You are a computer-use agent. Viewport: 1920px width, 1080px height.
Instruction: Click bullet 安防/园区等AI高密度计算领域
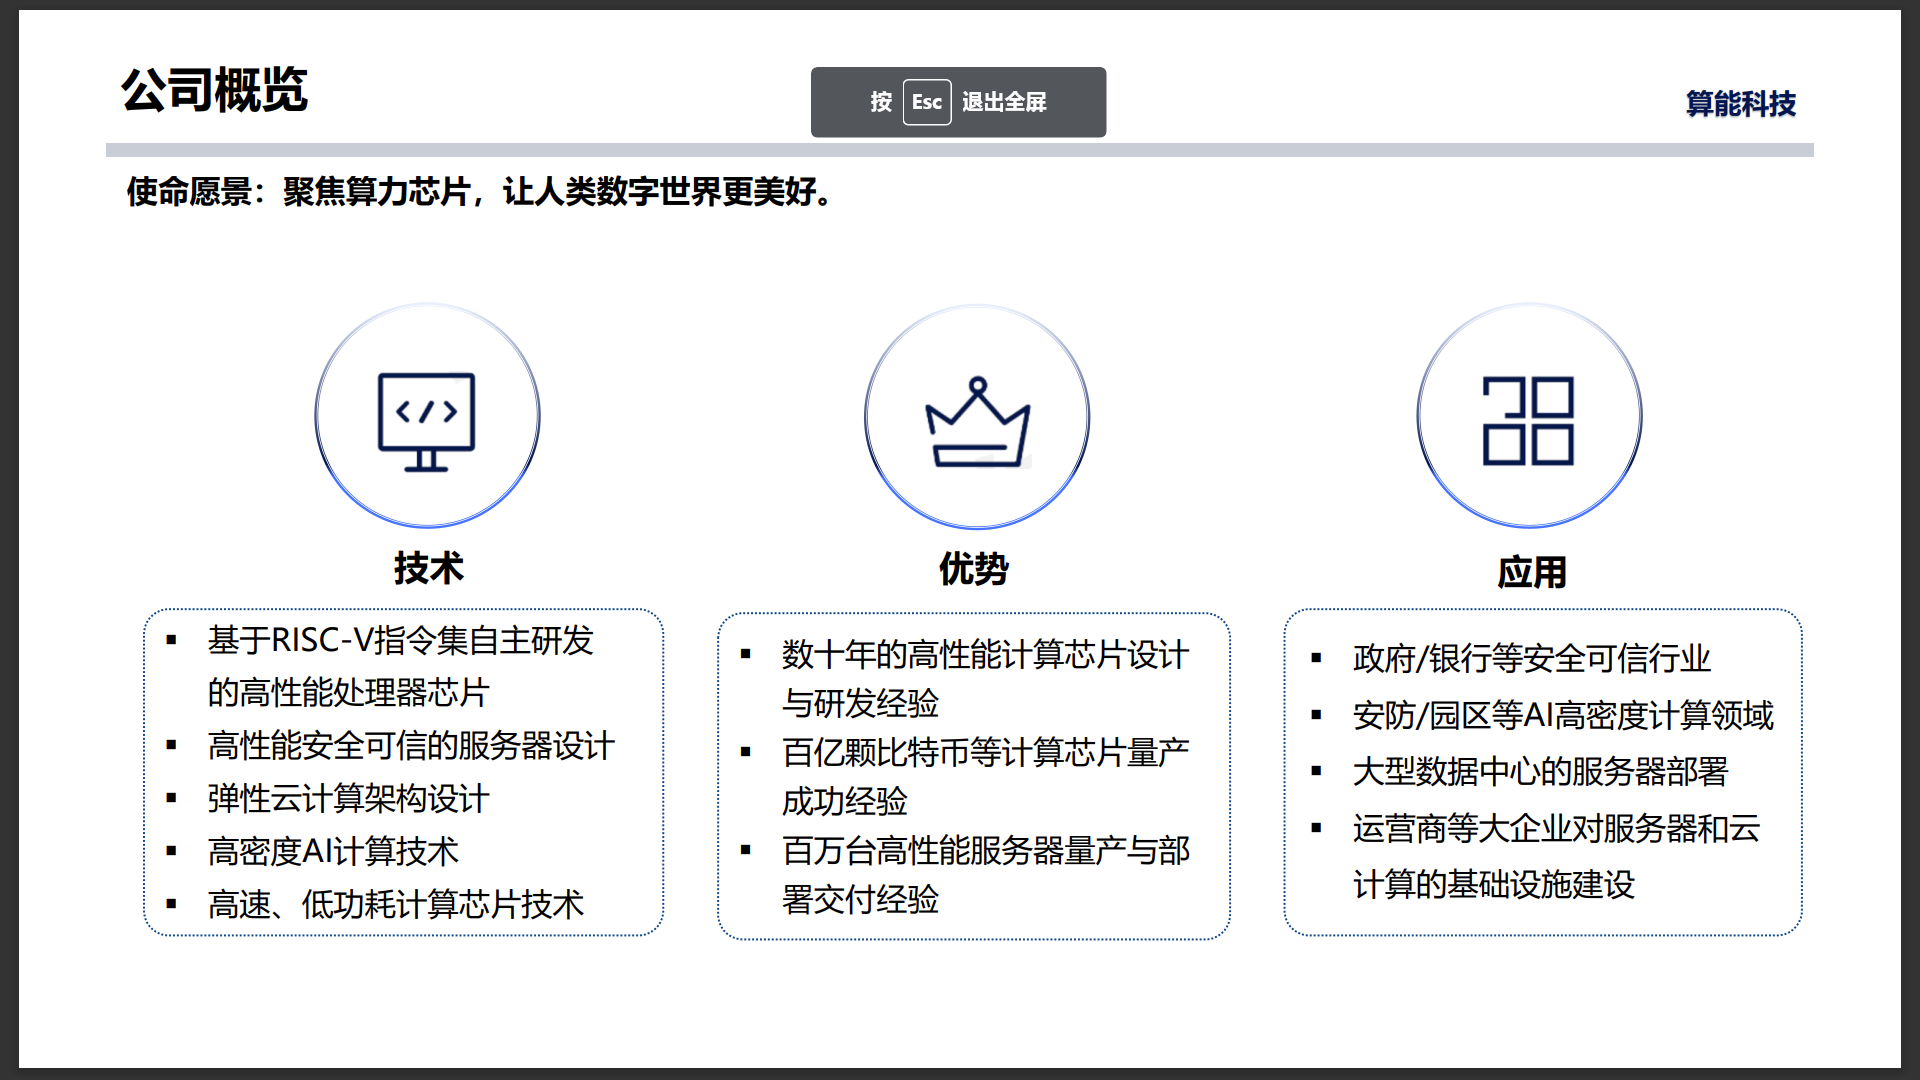(x=1562, y=716)
